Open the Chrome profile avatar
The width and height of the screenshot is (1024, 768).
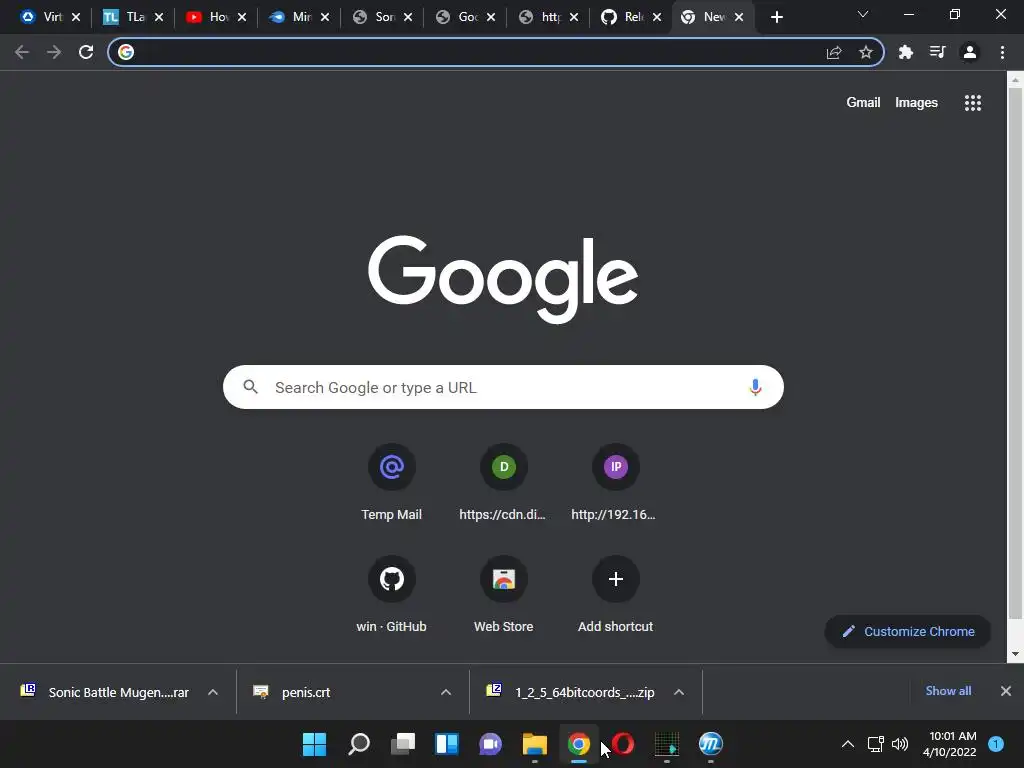[970, 52]
